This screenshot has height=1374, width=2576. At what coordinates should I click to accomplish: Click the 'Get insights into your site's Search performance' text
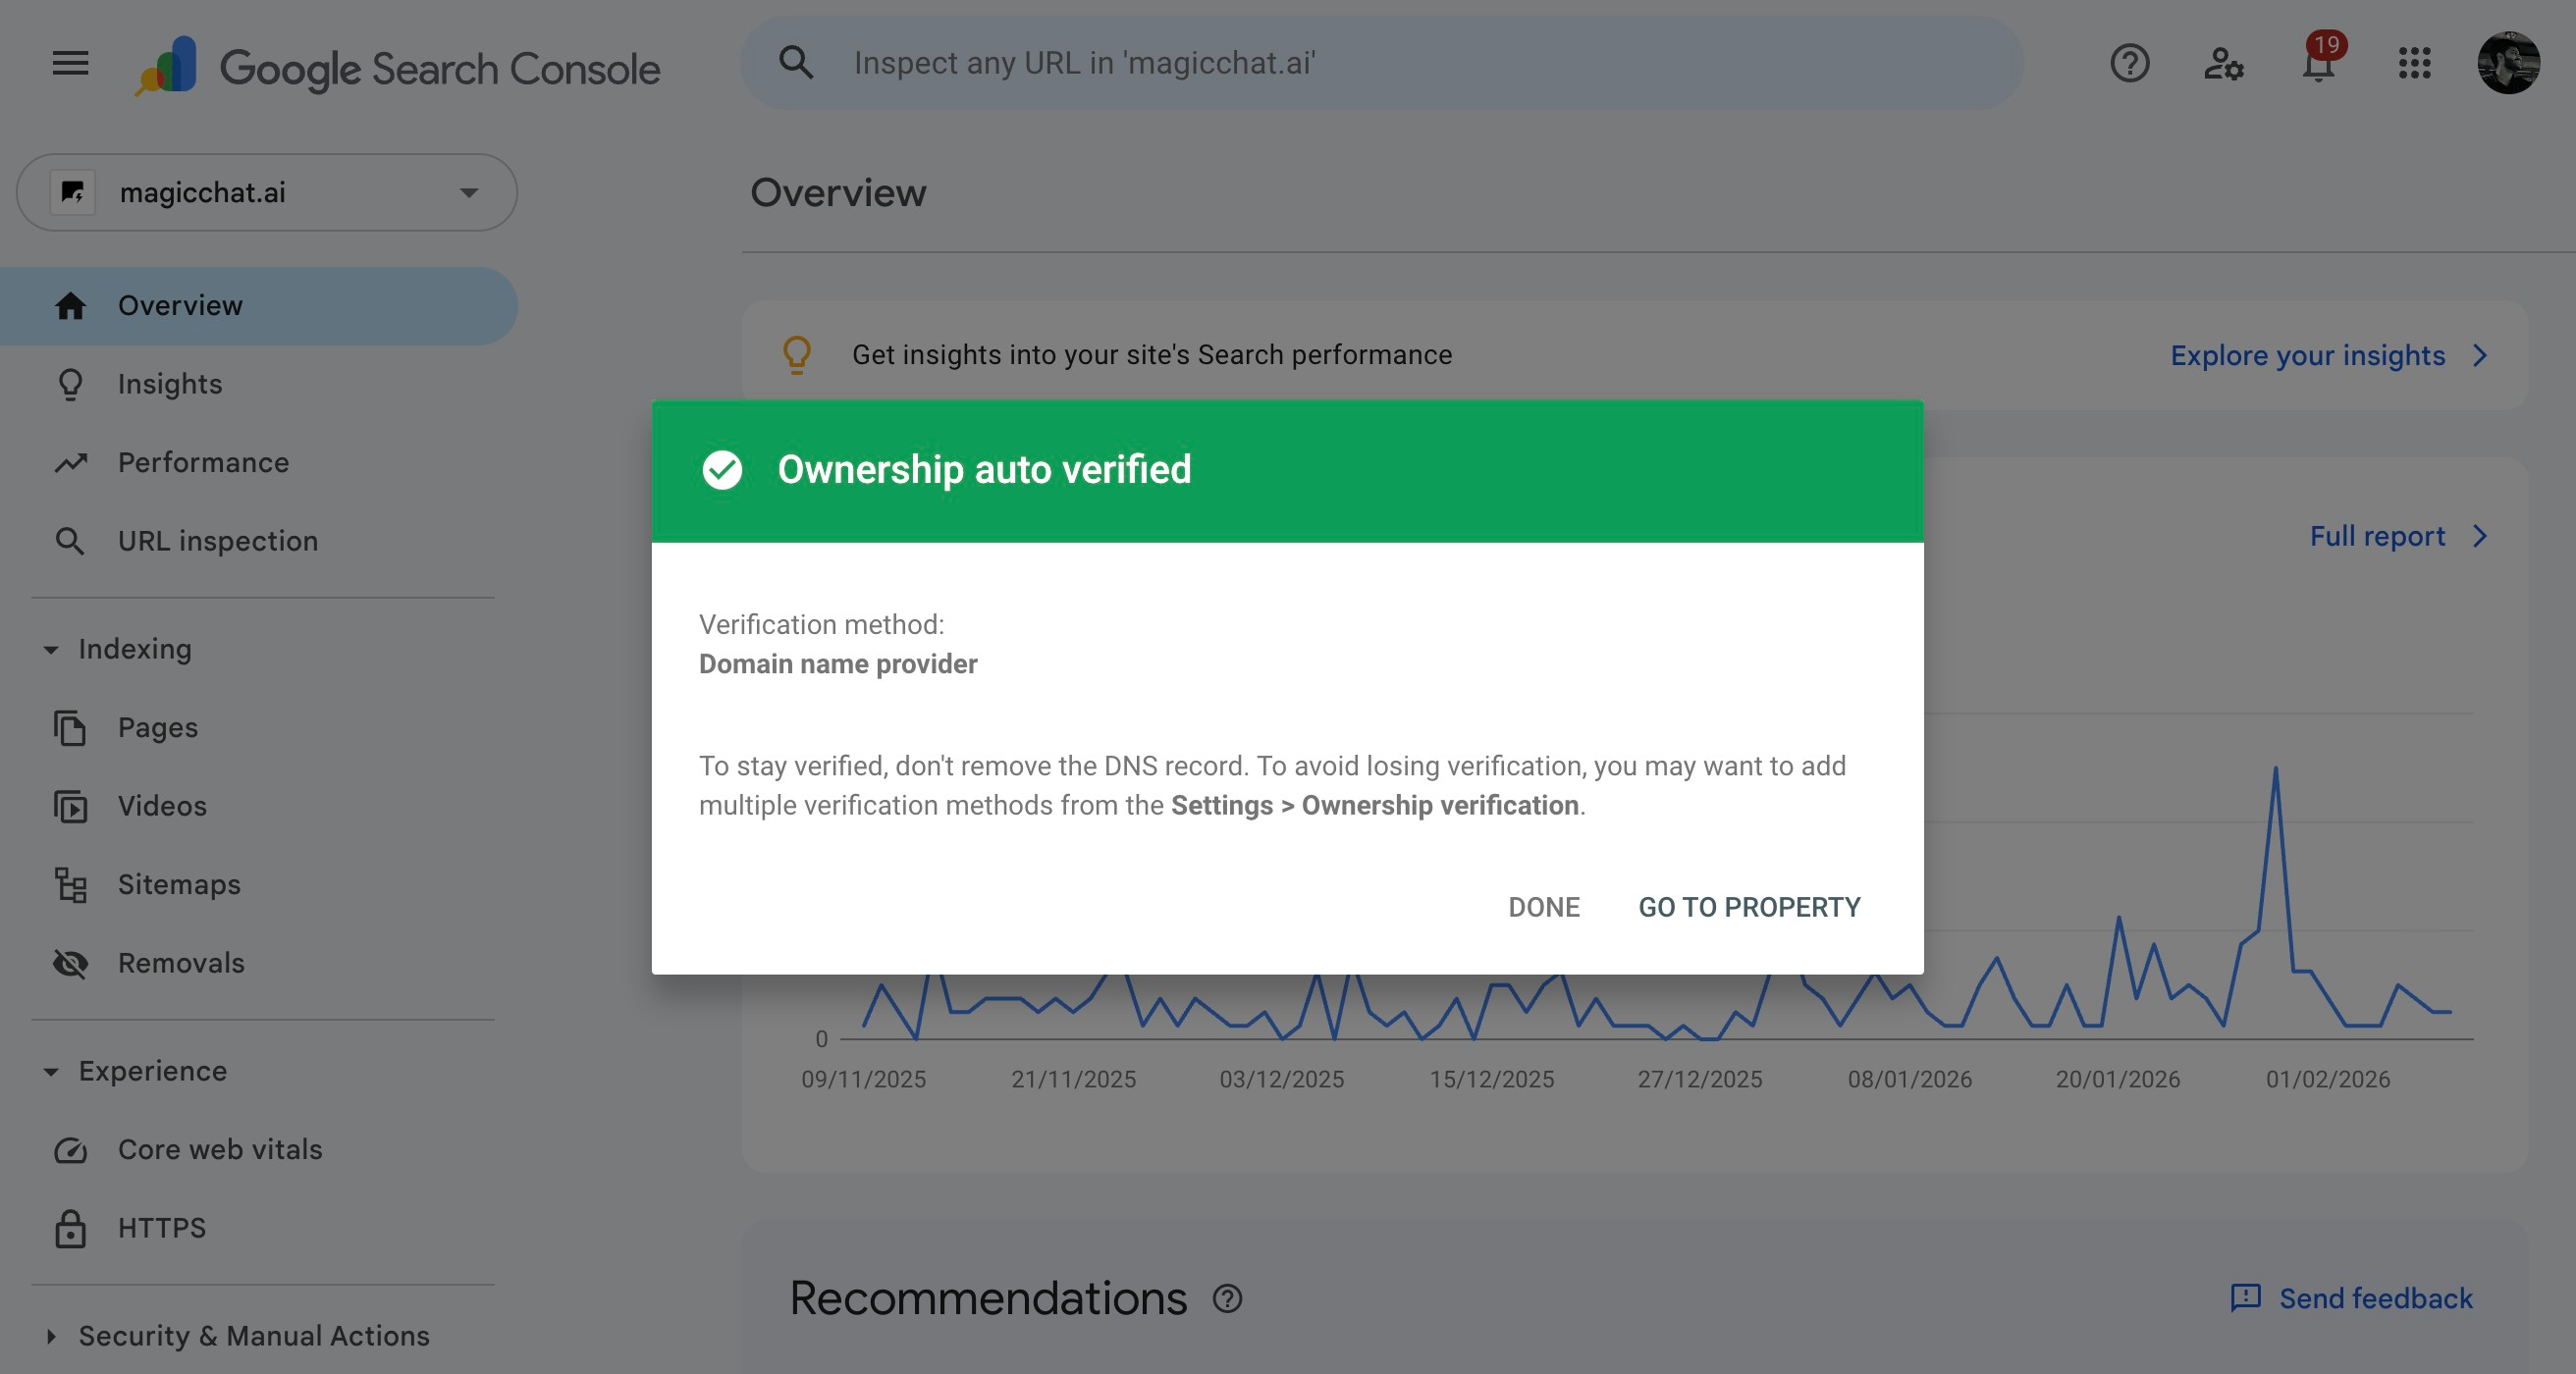click(x=1152, y=355)
